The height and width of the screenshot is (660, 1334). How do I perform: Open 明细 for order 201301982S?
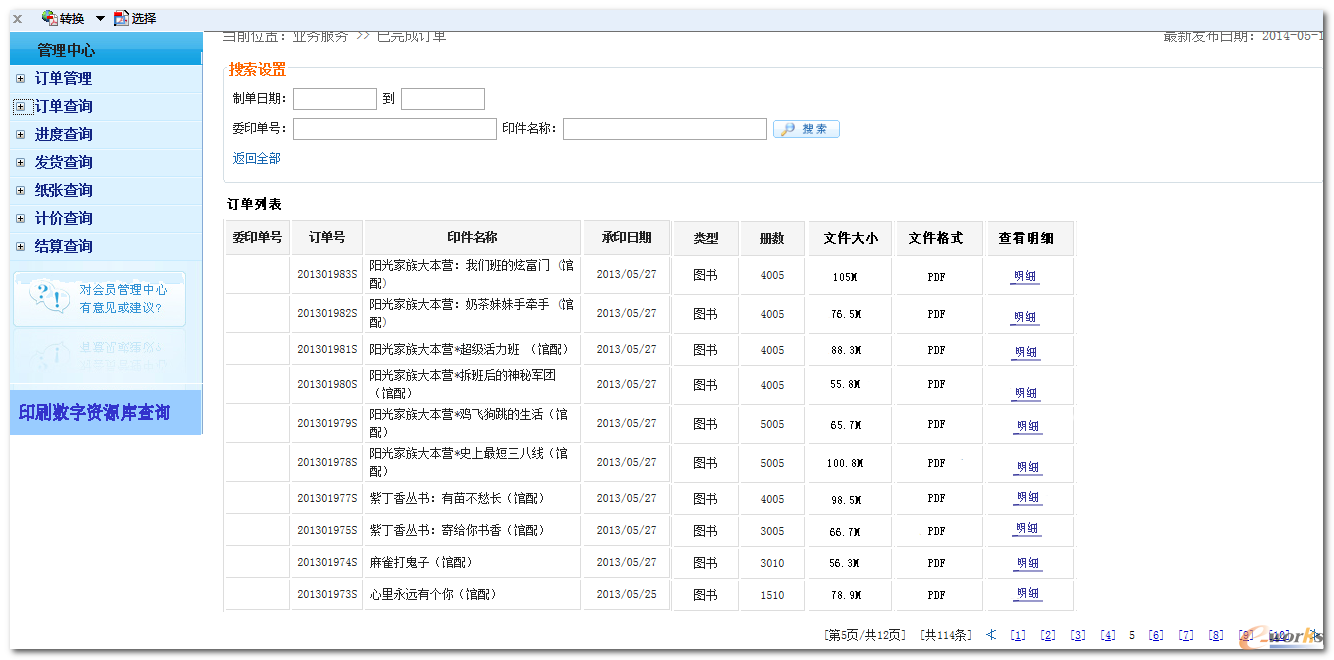(1025, 317)
